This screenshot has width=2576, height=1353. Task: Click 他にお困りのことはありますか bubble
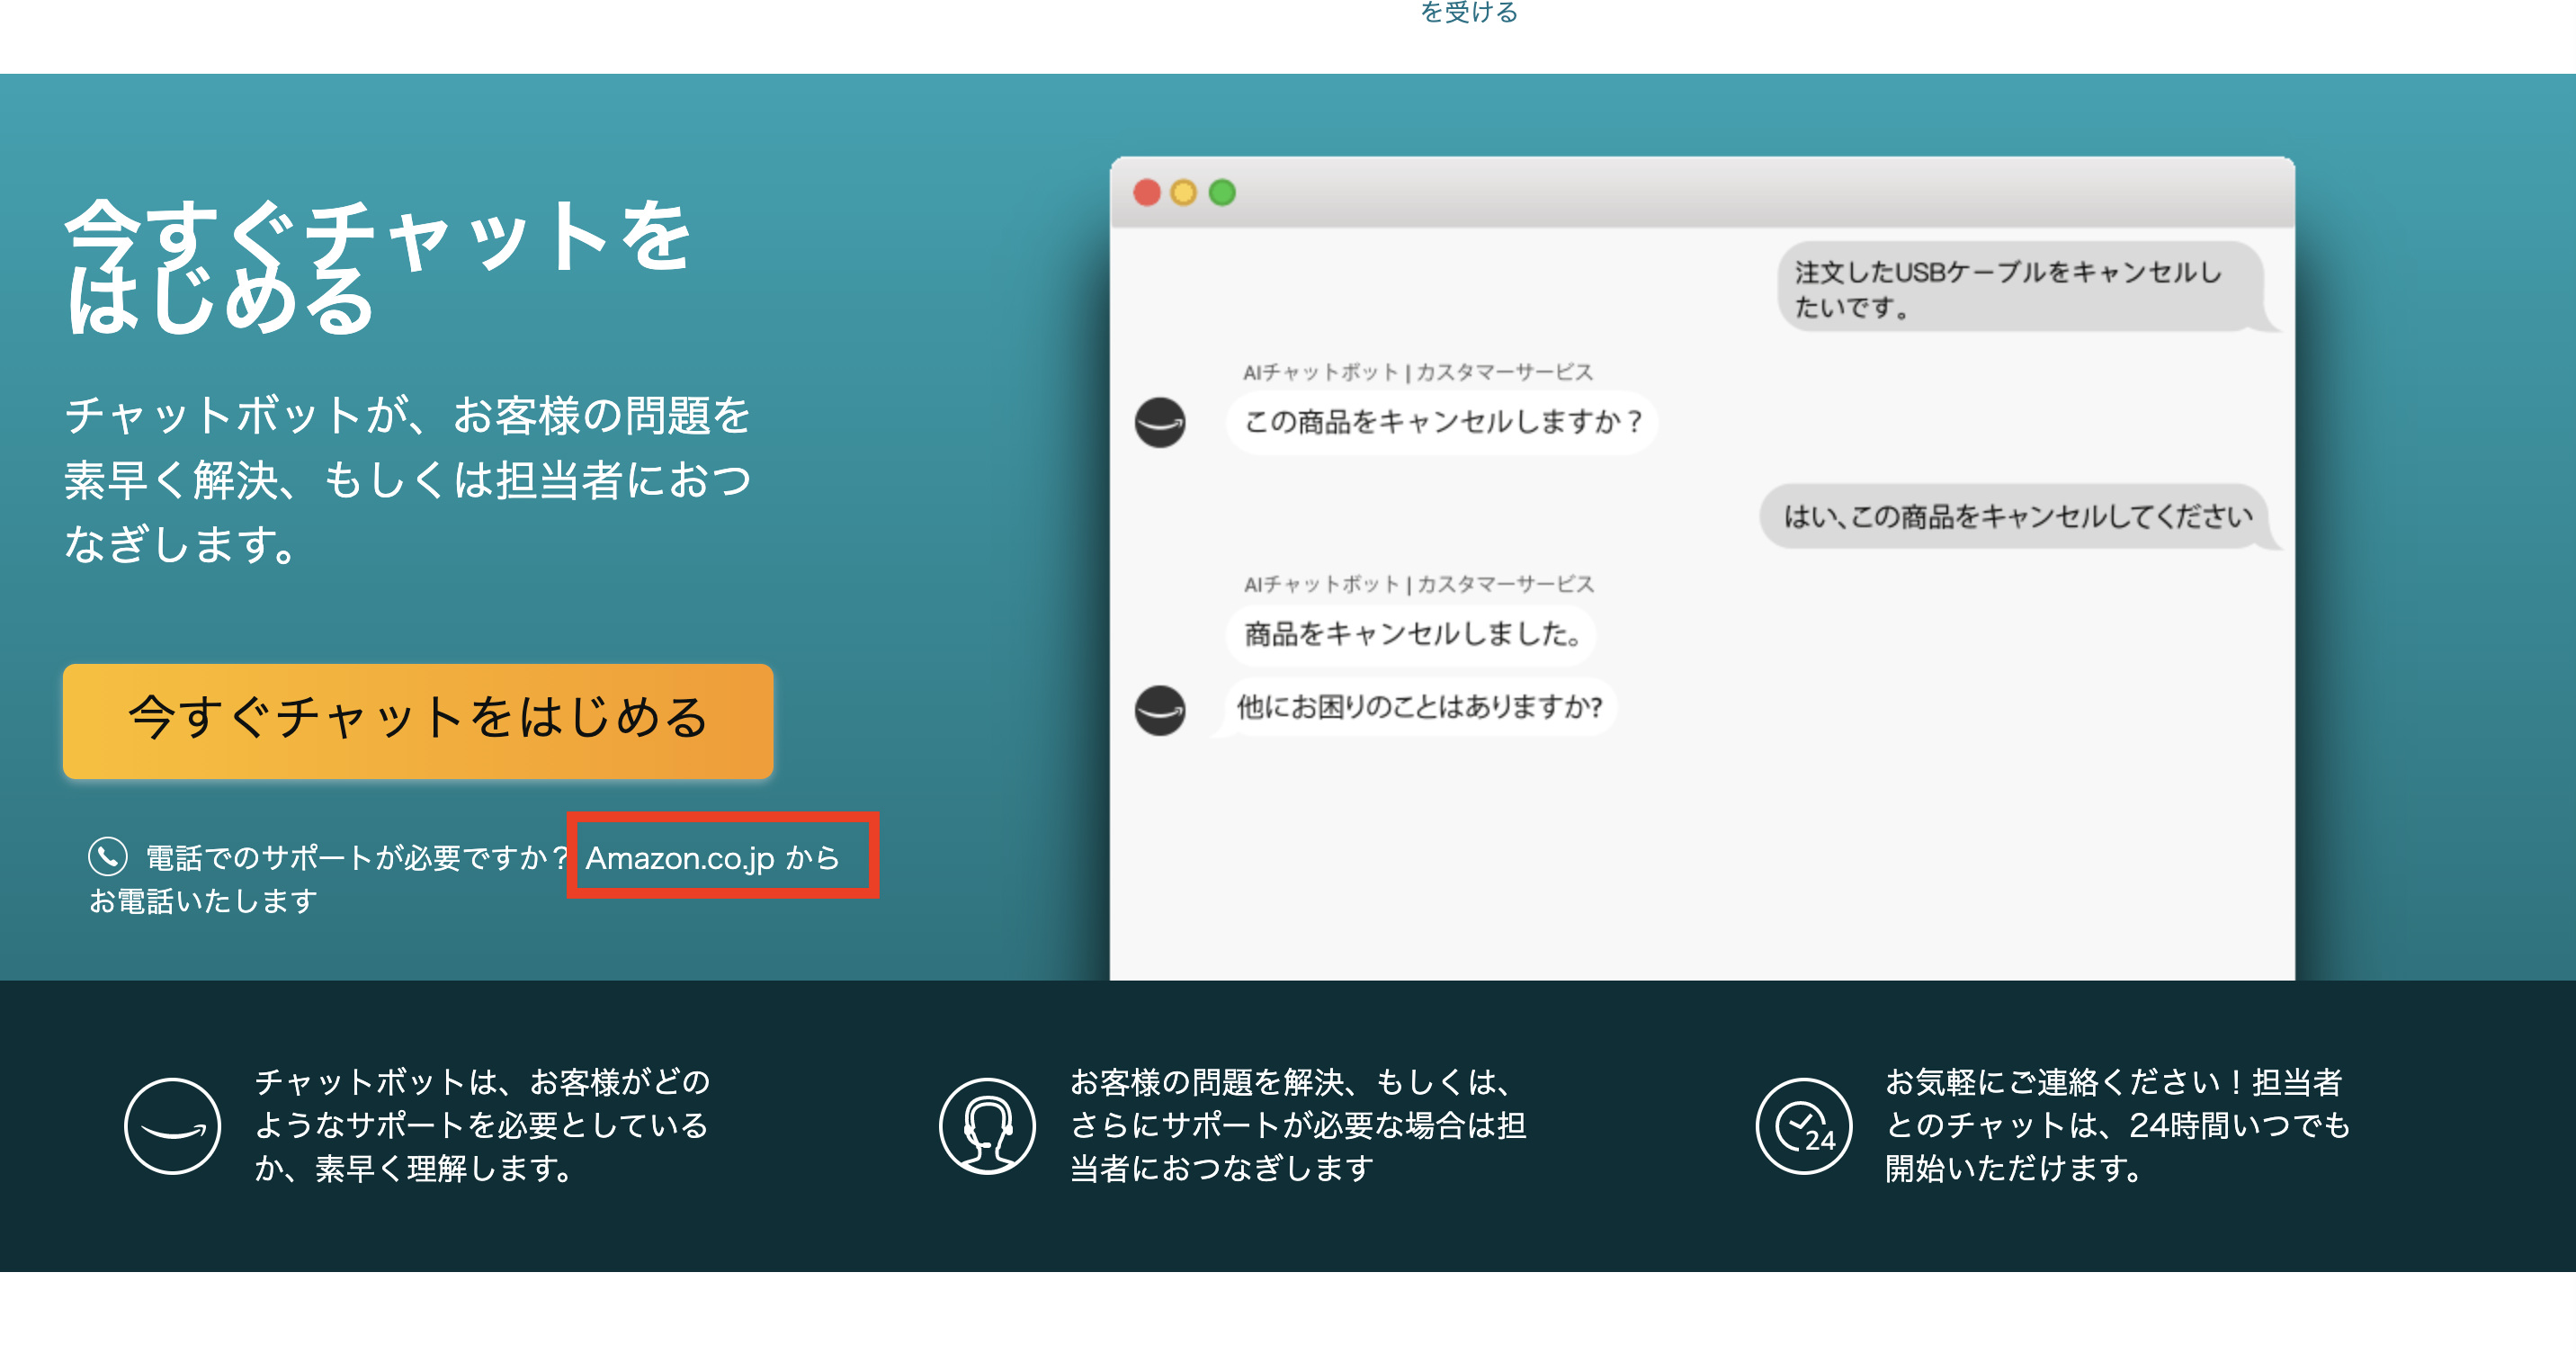click(1418, 706)
